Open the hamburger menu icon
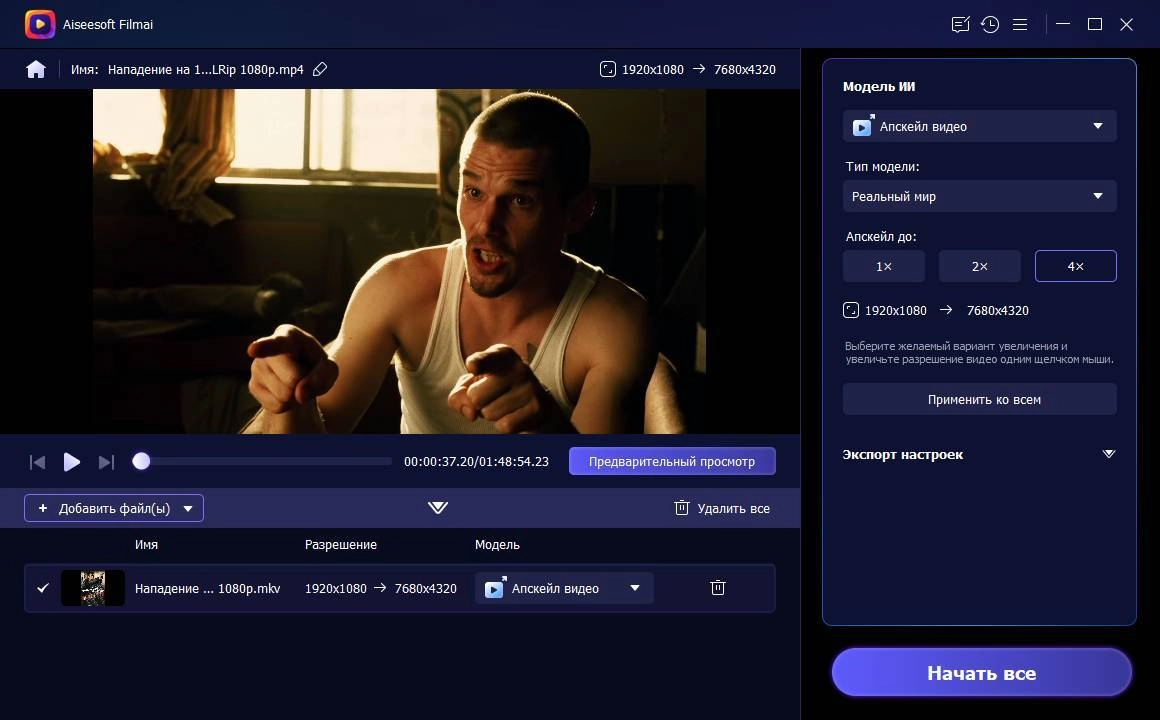Screen dimensions: 1160x720 coord(1019,24)
